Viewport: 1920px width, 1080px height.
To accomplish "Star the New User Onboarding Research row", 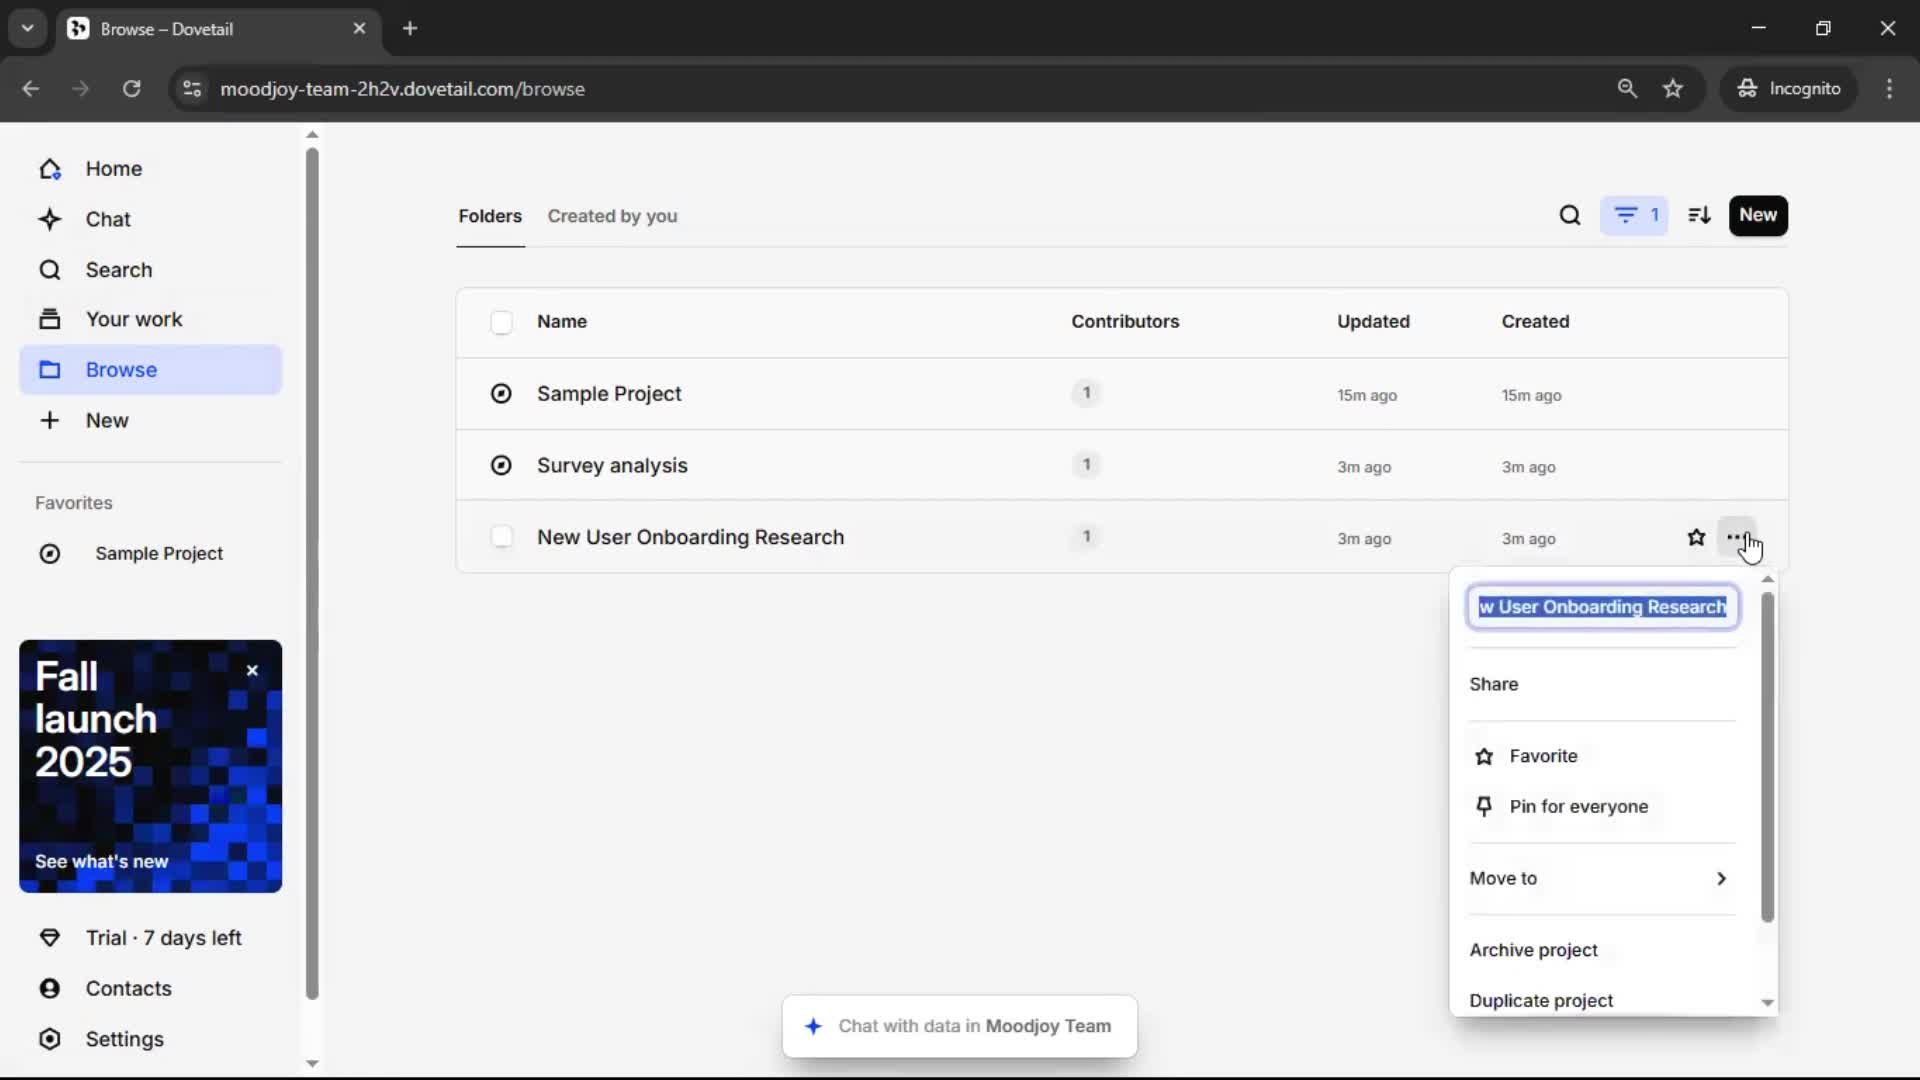I will point(1696,538).
